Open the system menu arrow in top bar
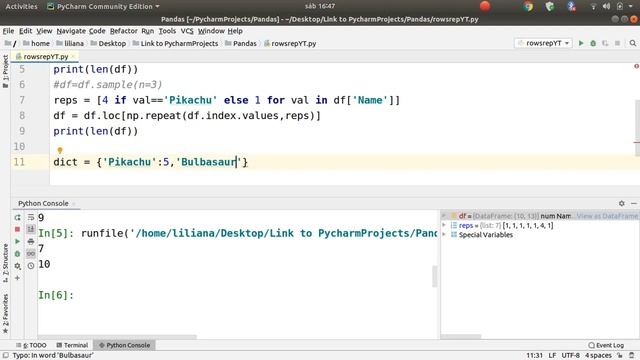640x360 pixels. 631,7
